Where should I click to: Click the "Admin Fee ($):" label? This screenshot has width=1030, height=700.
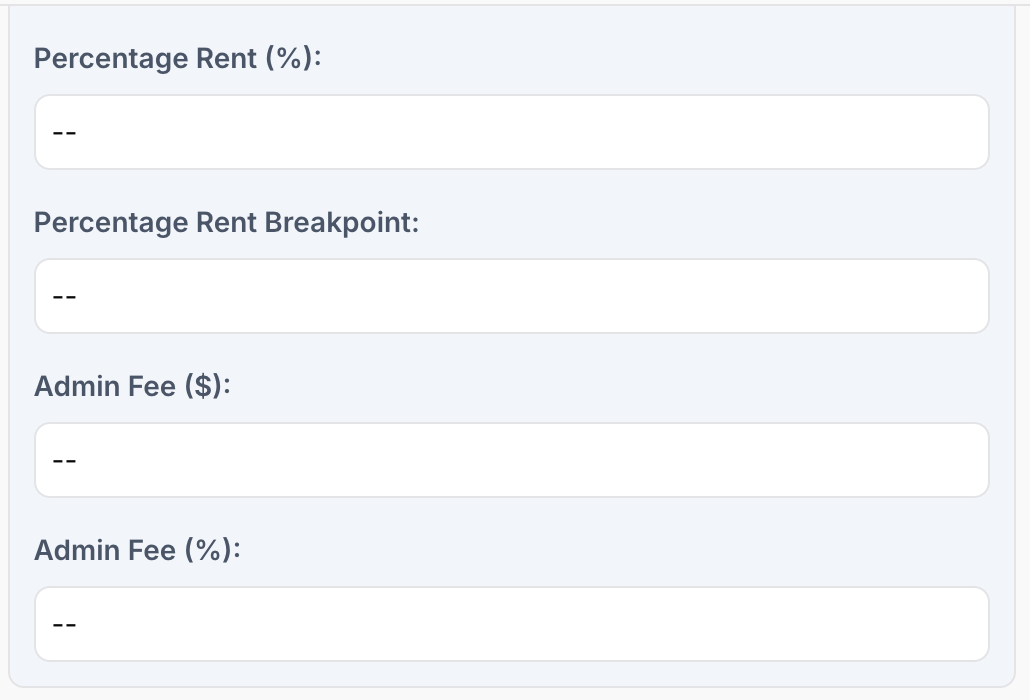coord(132,386)
